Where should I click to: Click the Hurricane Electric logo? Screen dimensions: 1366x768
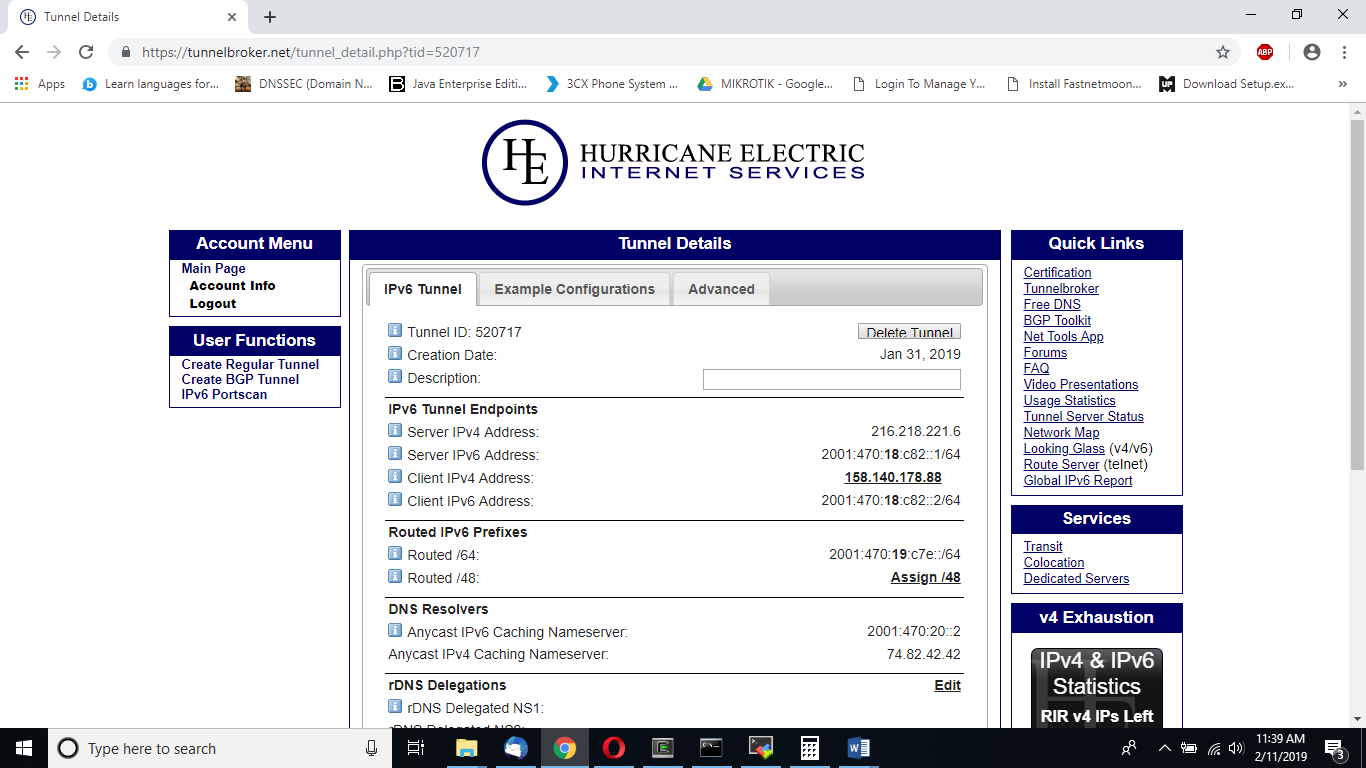point(673,162)
